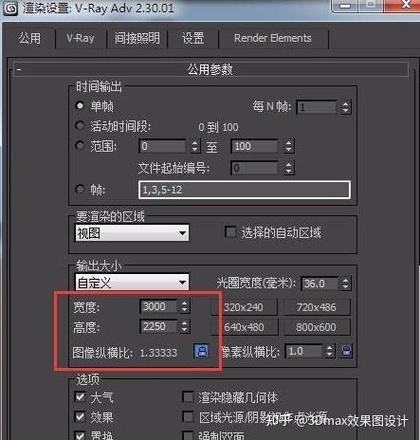Uncheck the 大气 checkbox
The width and height of the screenshot is (420, 440).
point(80,396)
